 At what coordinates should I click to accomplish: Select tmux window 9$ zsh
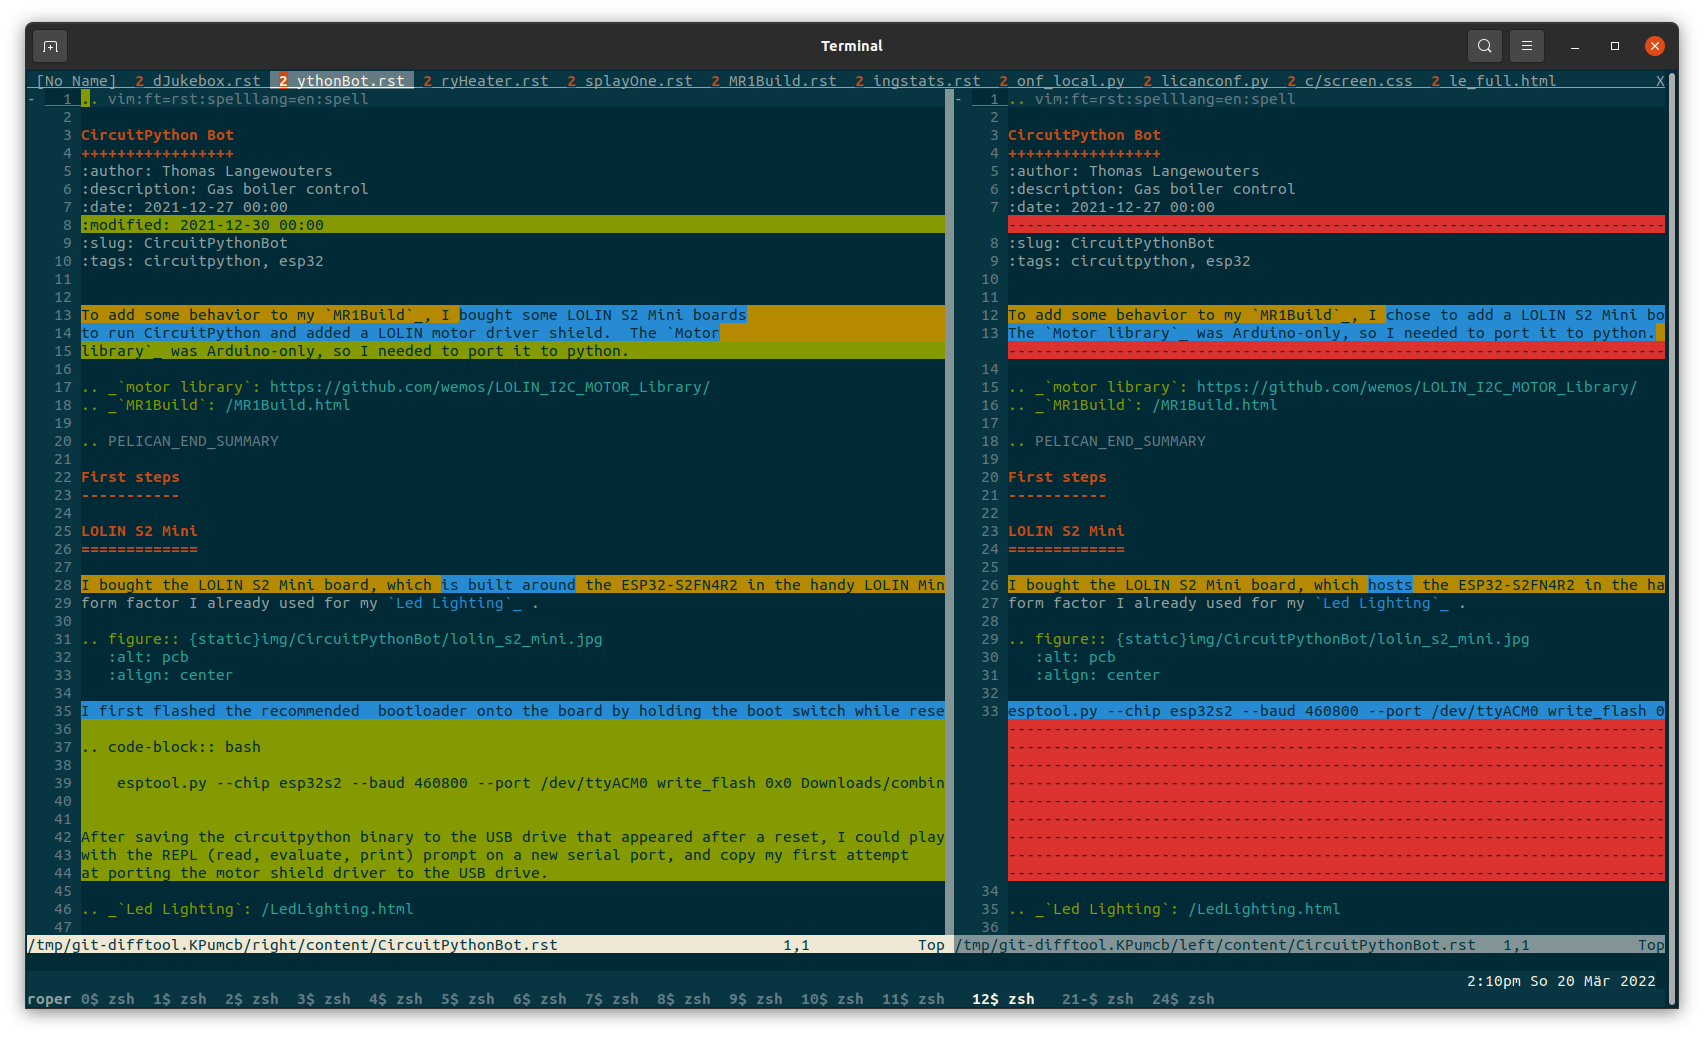[756, 999]
